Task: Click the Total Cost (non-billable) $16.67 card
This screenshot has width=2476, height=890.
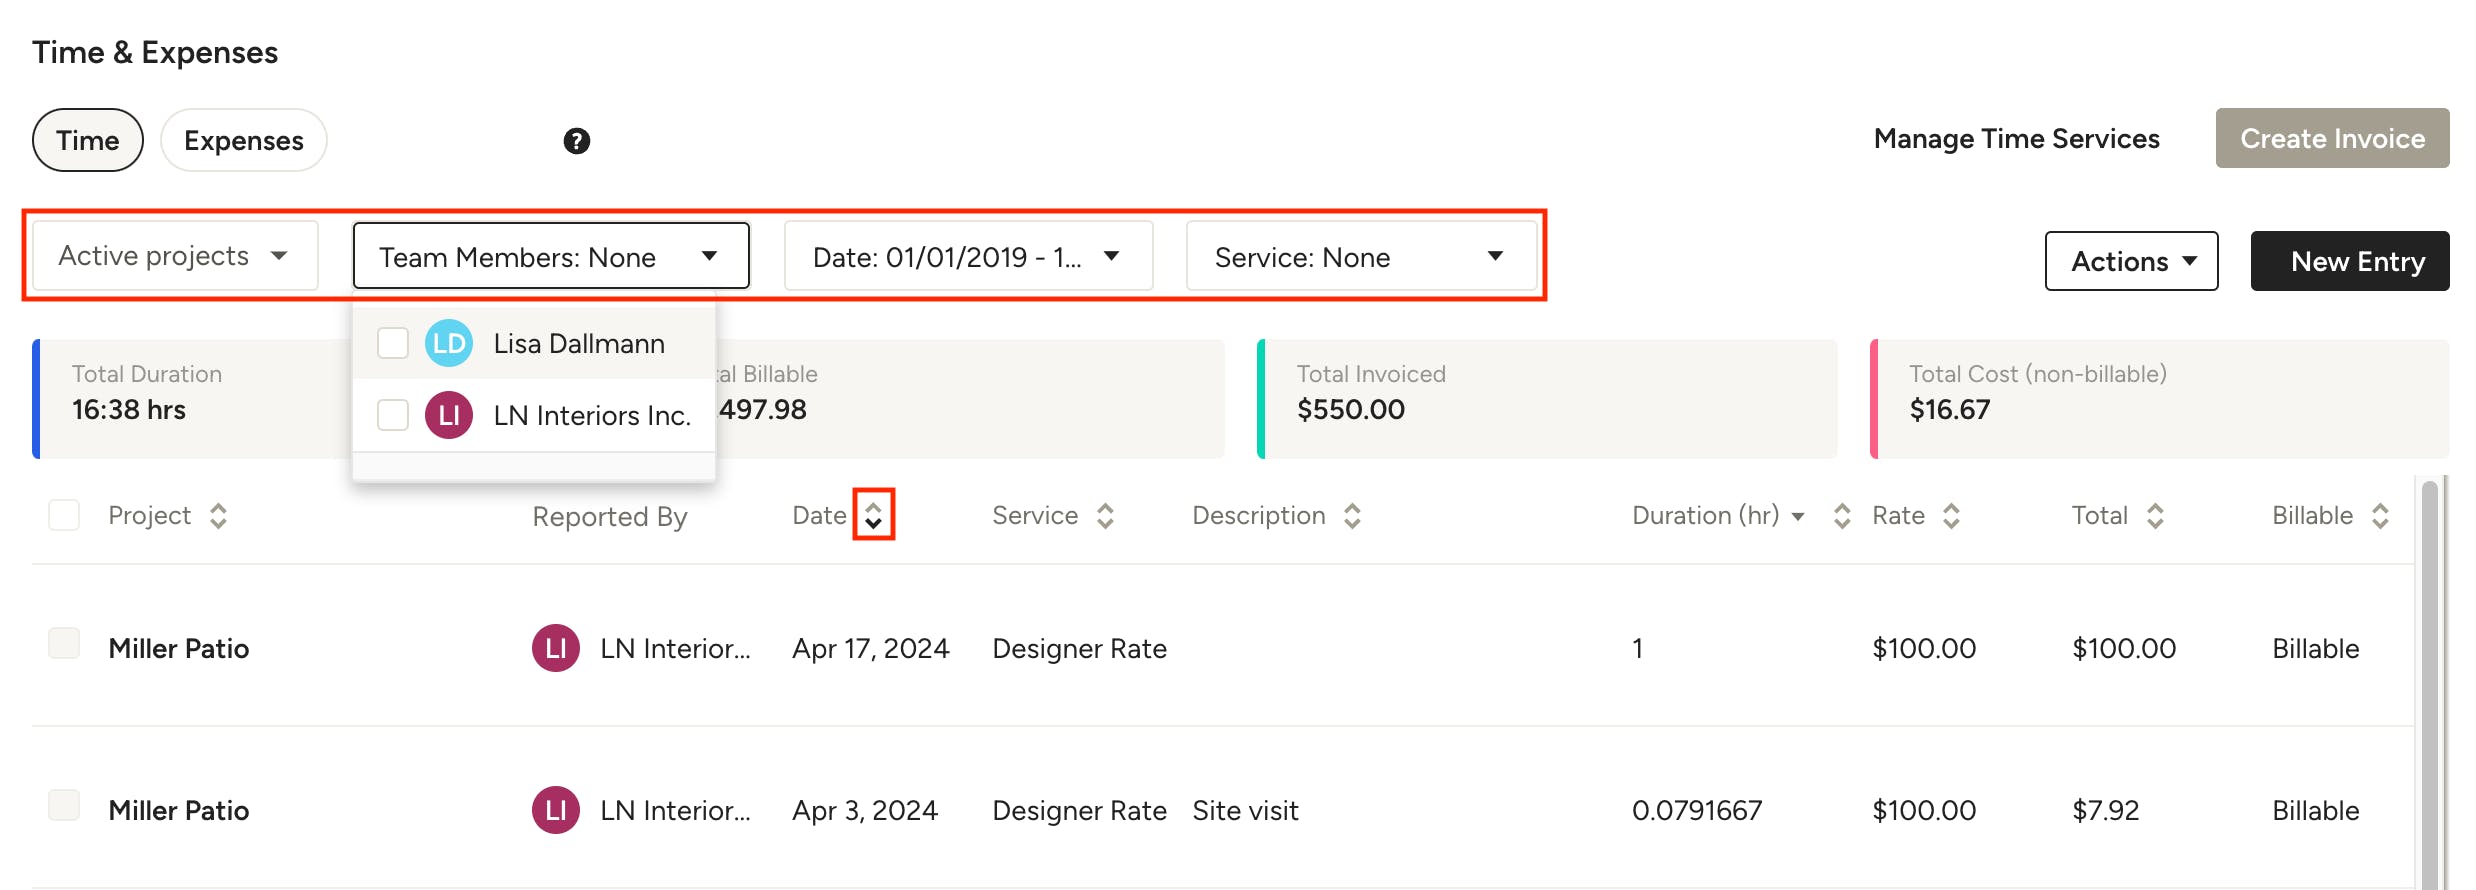Action: click(x=2160, y=399)
